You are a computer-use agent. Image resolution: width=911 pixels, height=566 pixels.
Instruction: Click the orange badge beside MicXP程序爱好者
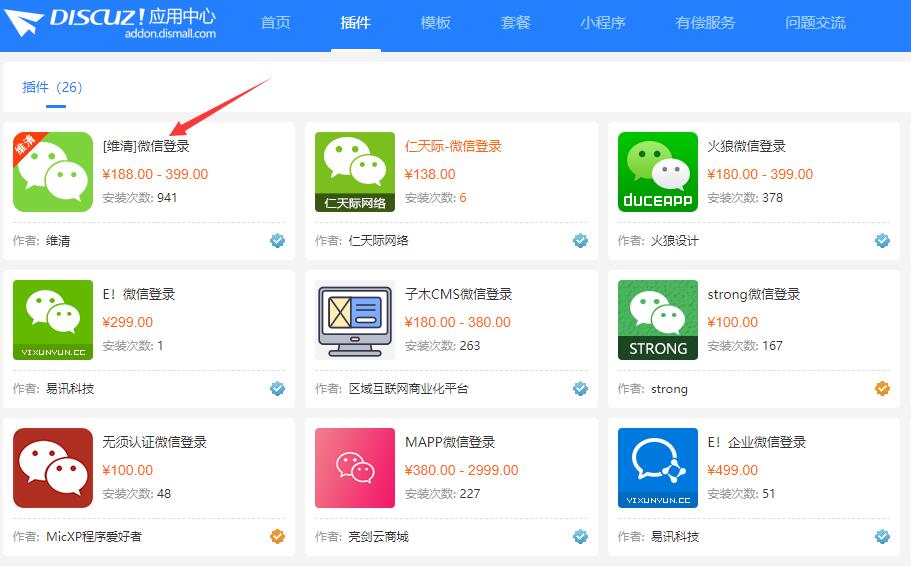278,536
